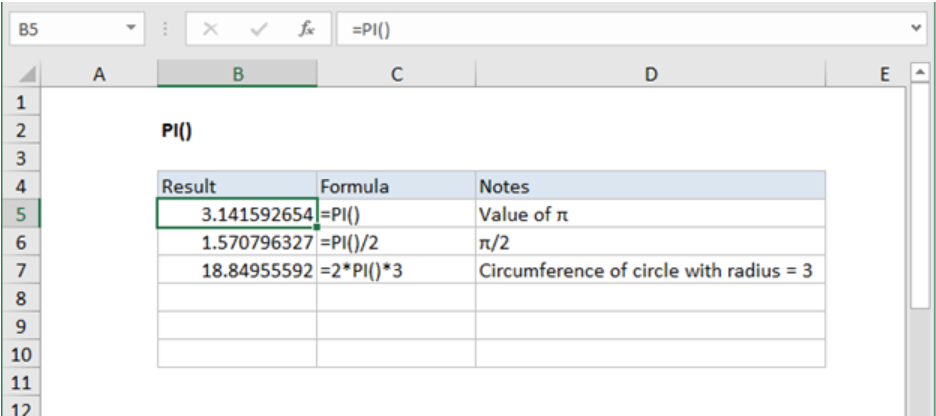The height and width of the screenshot is (416, 936).
Task: Click the Notes header cell
Action: click(650, 186)
